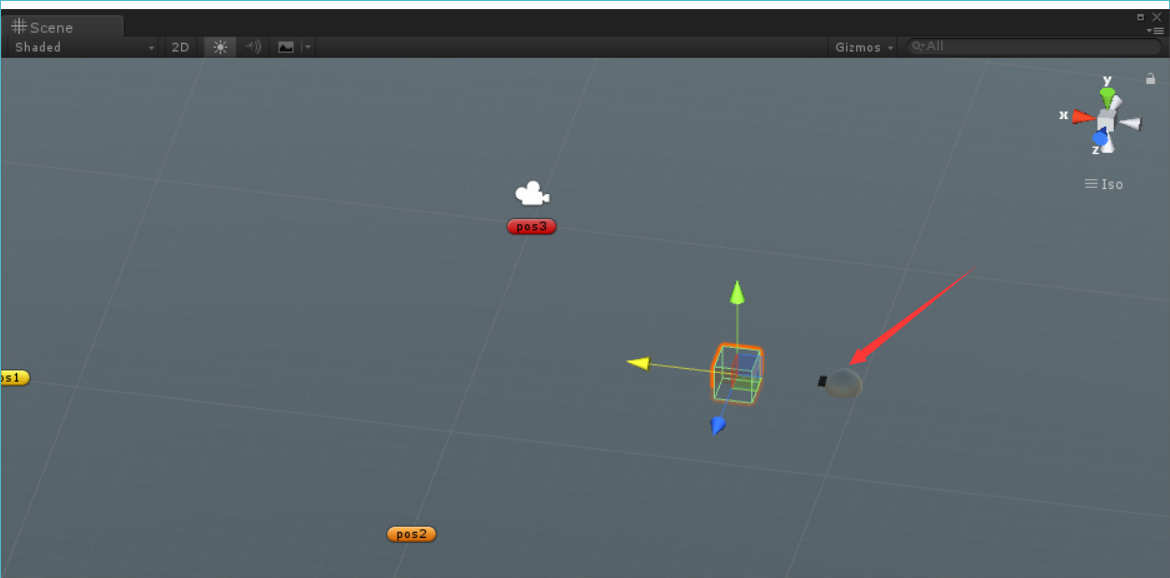Click the red X axis cone on orientation gizmo
The height and width of the screenshot is (578, 1170).
click(1083, 116)
